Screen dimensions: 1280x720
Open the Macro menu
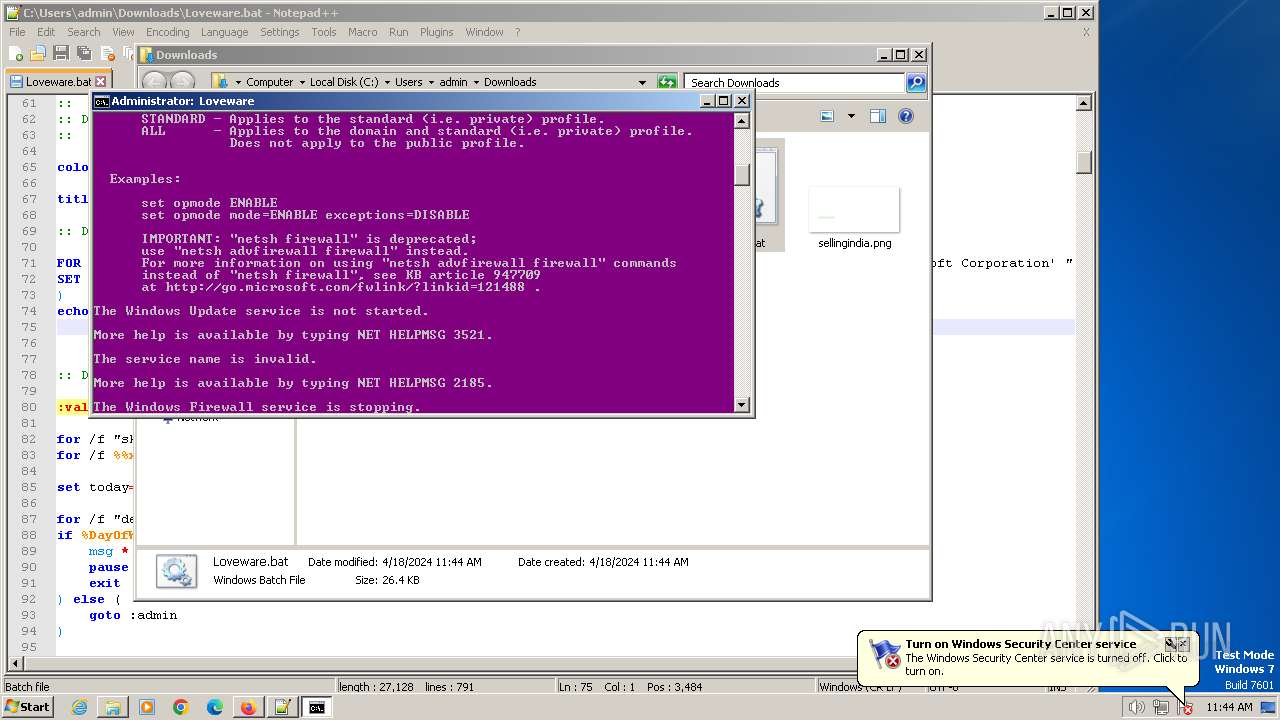tap(363, 32)
